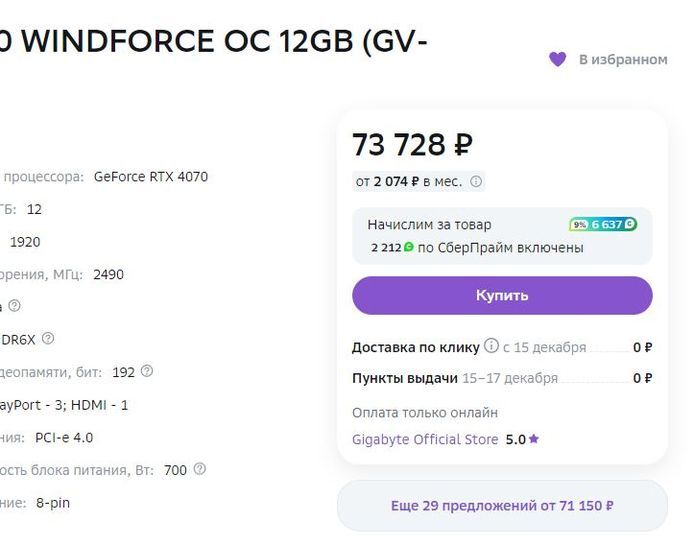This screenshot has height=545, width=694.
Task: Click the help icon above the DR6X row
Action: (x=14, y=306)
